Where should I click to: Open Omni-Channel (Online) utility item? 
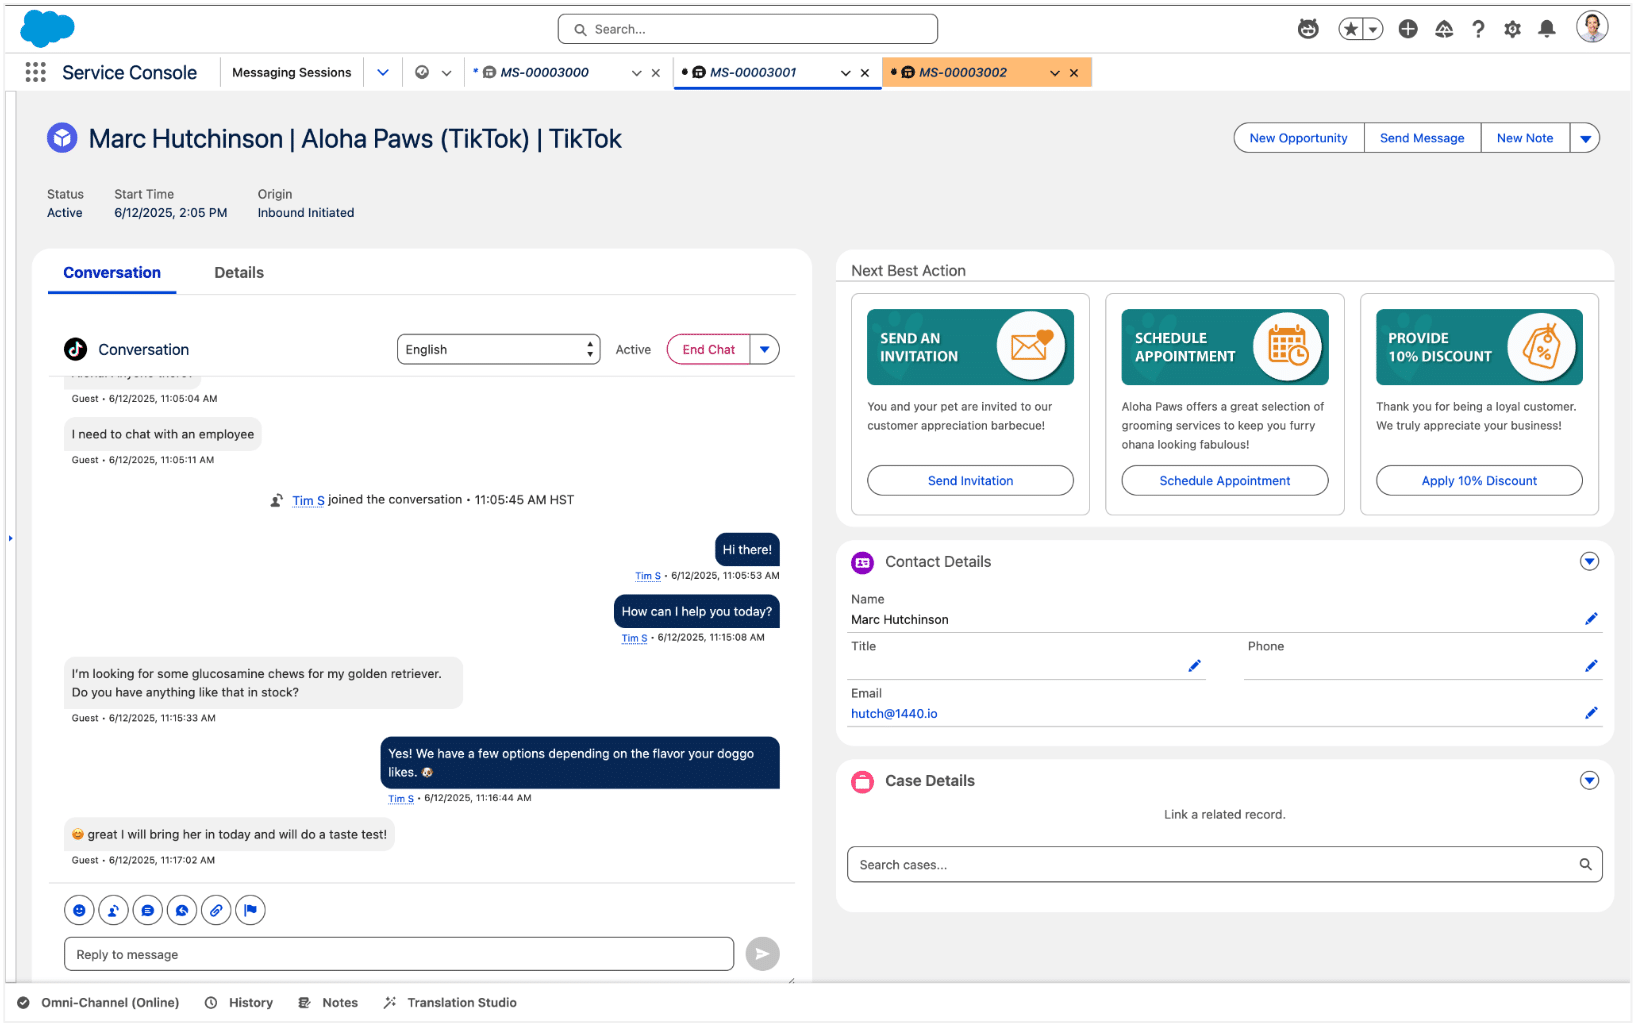tap(98, 1003)
